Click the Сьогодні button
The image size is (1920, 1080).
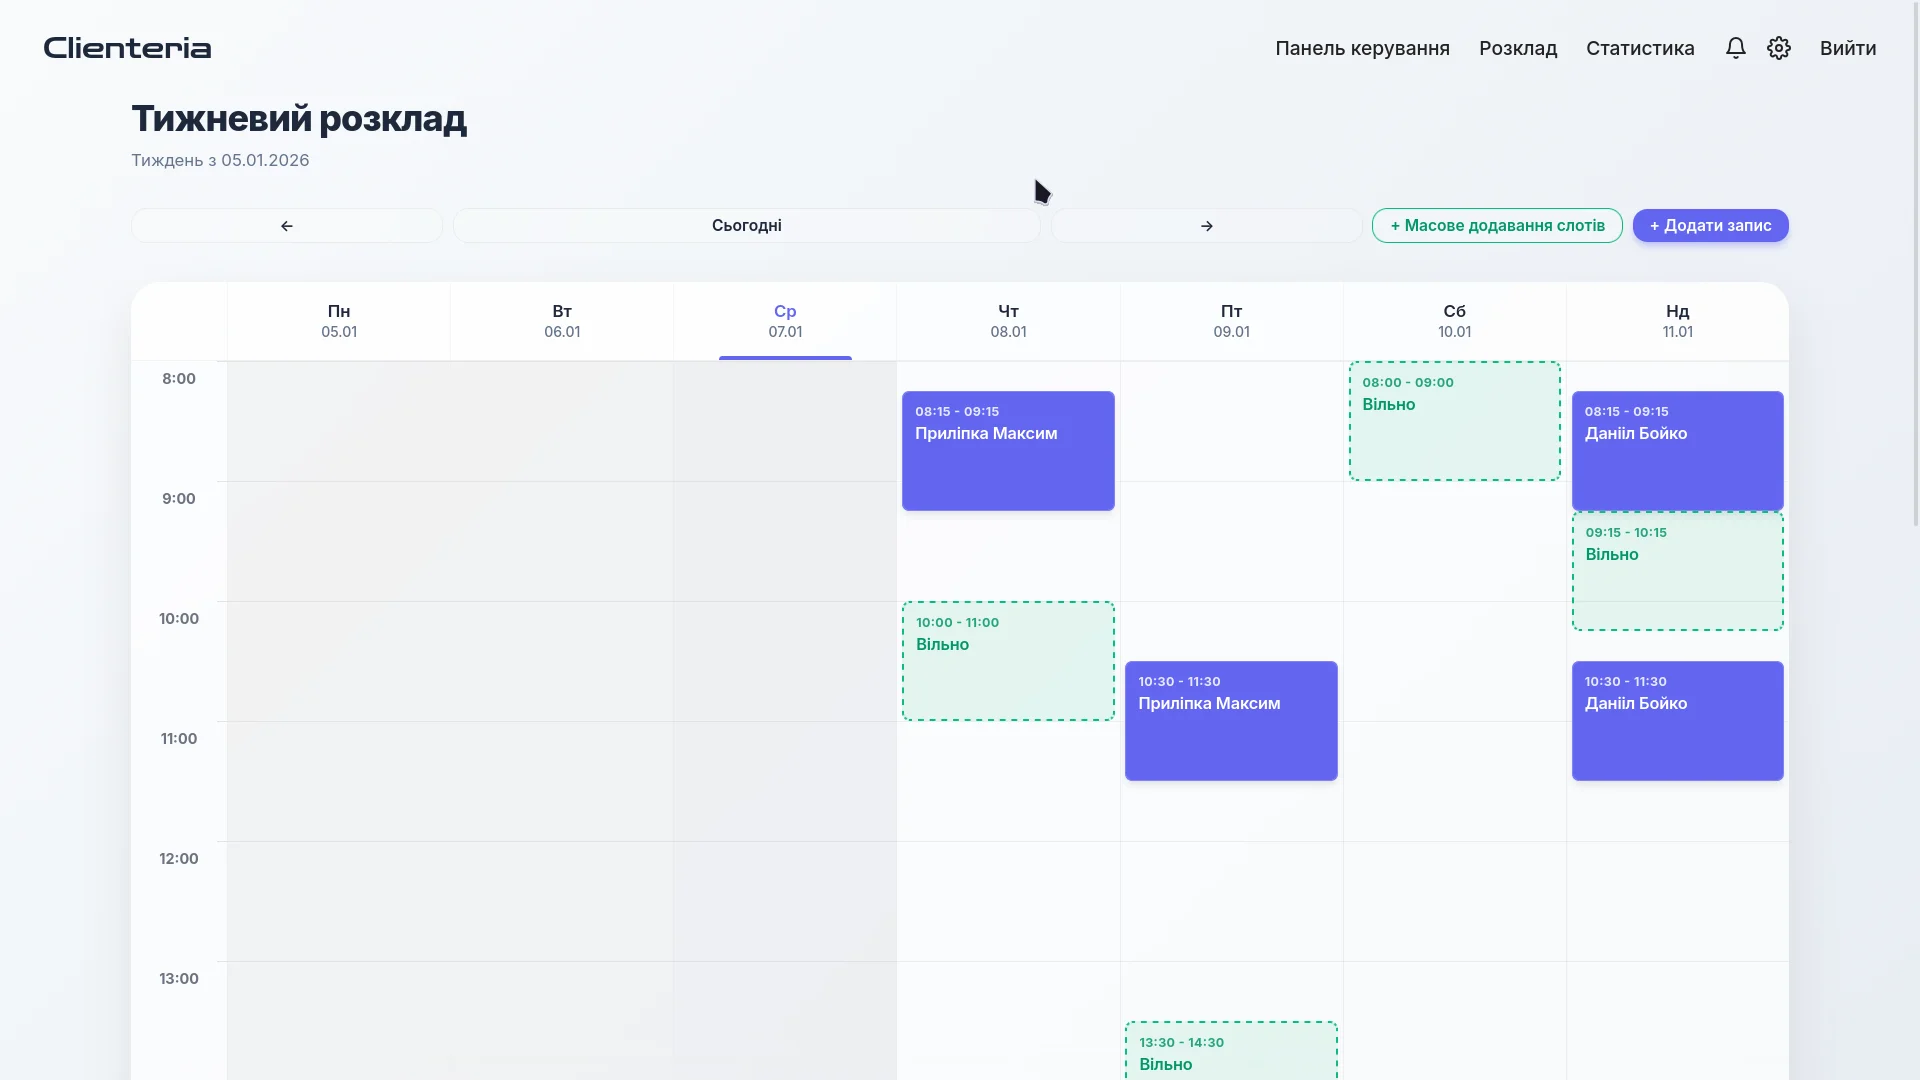[x=746, y=225]
